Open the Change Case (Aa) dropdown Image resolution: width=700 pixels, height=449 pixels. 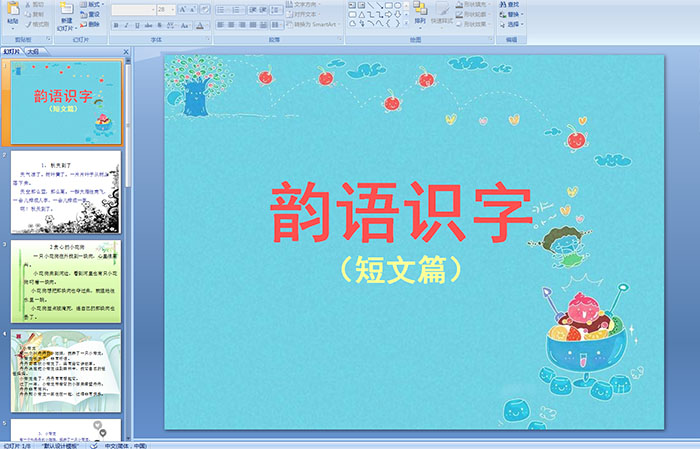tap(185, 25)
